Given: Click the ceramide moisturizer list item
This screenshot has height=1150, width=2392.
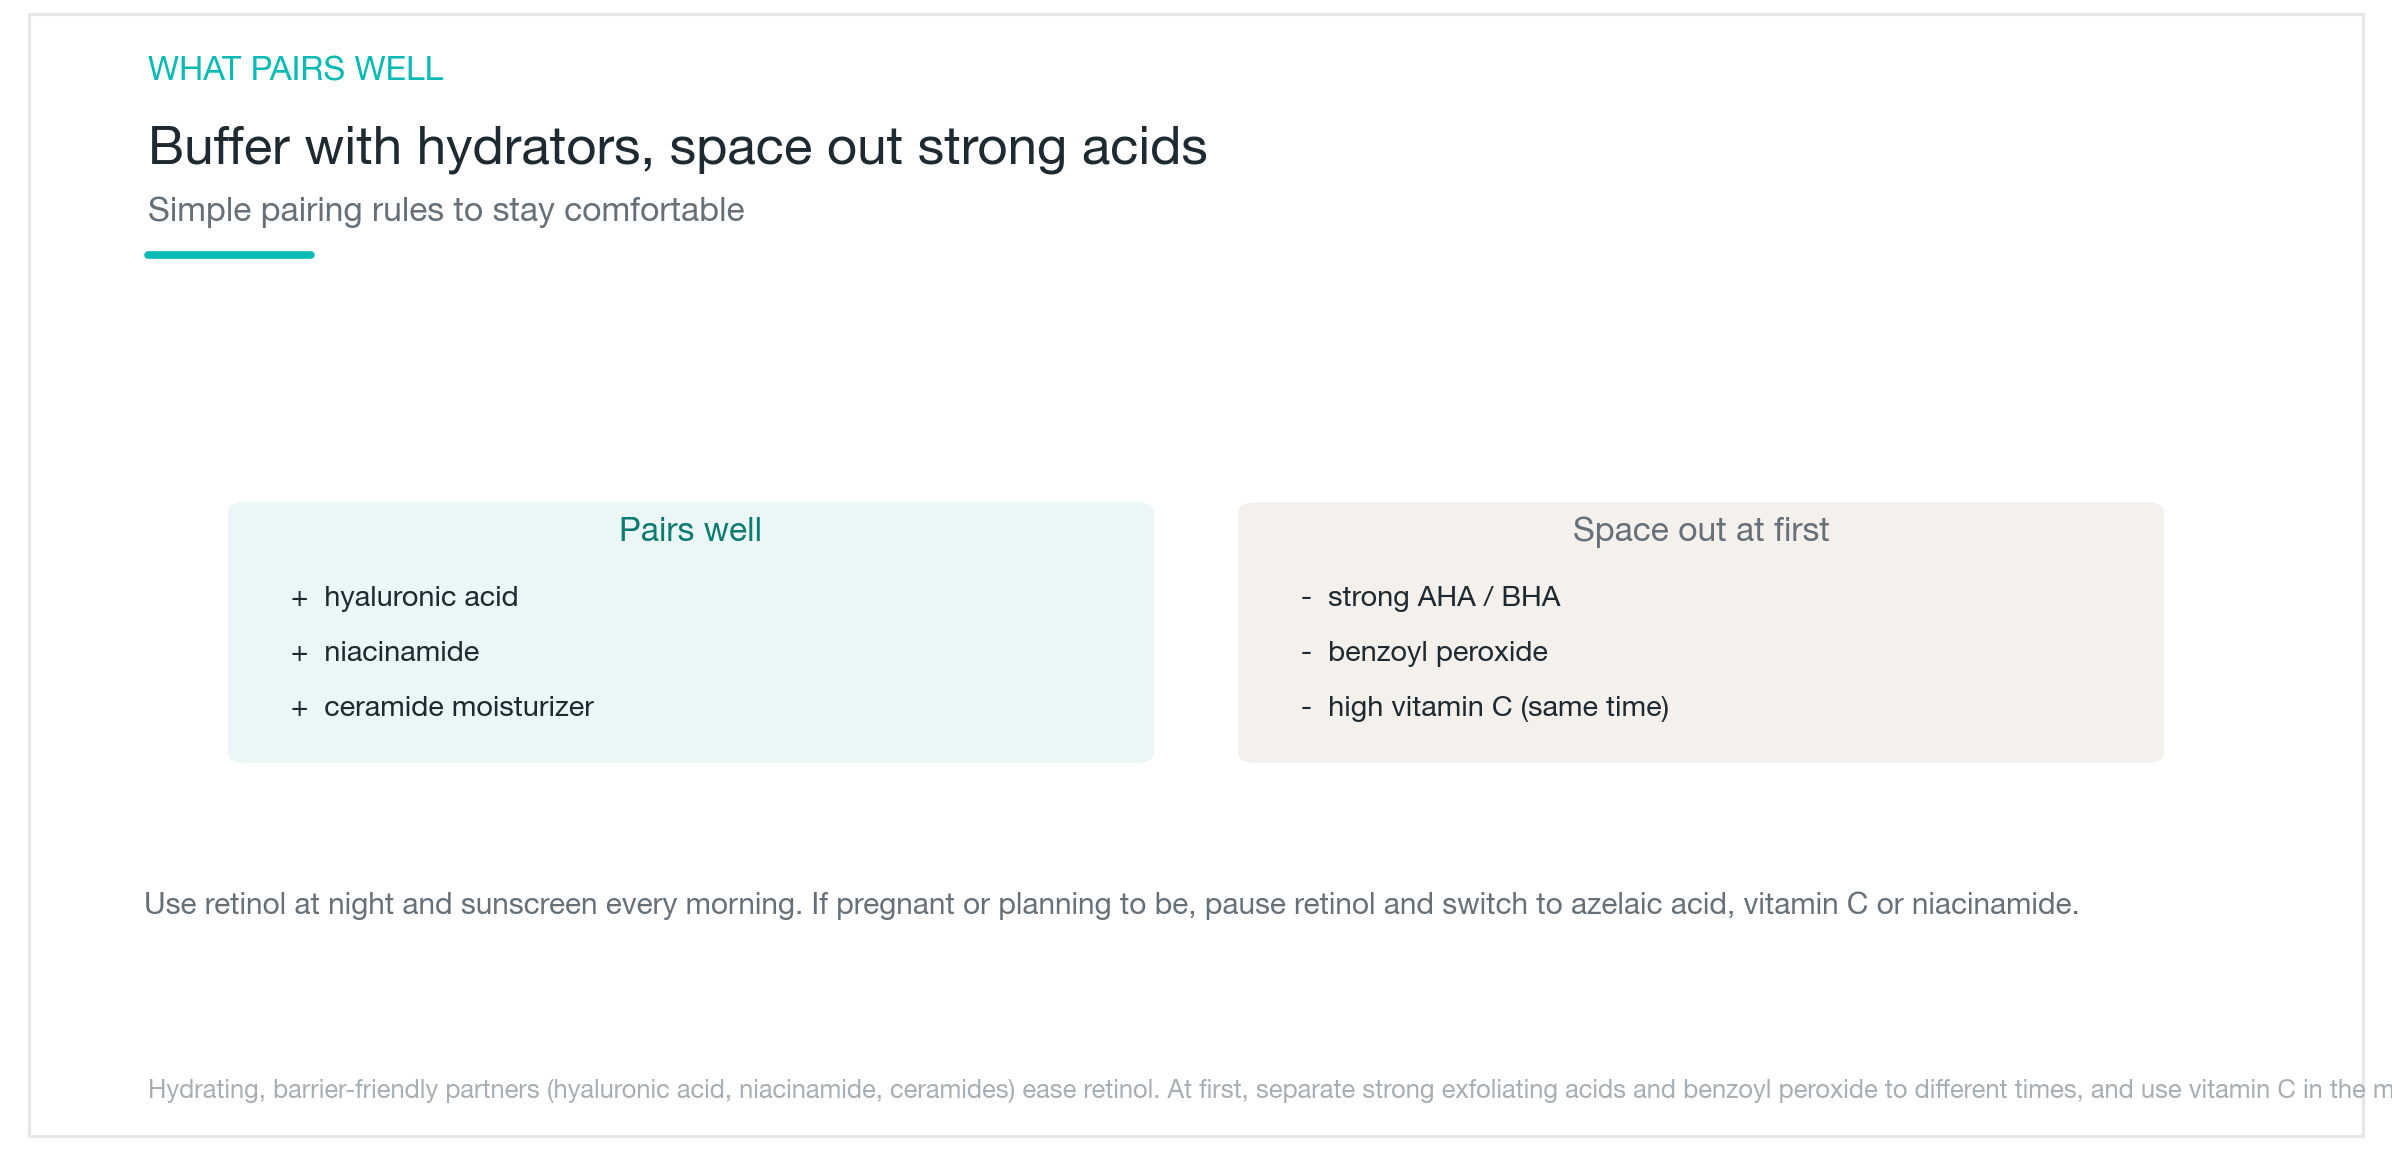Looking at the screenshot, I should (x=459, y=707).
